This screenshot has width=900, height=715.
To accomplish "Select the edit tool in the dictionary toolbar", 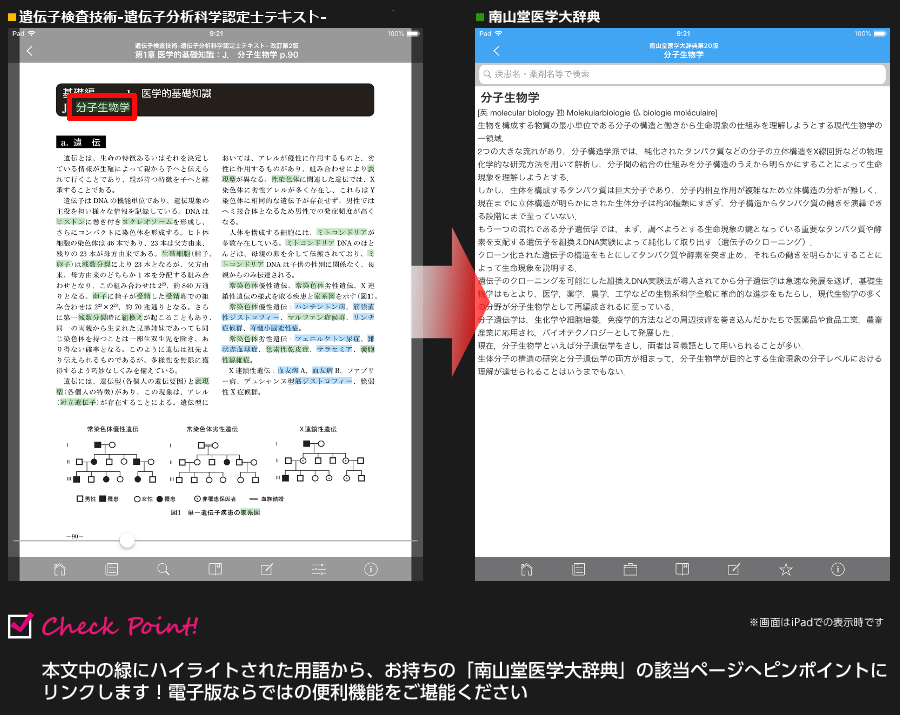I will point(736,568).
